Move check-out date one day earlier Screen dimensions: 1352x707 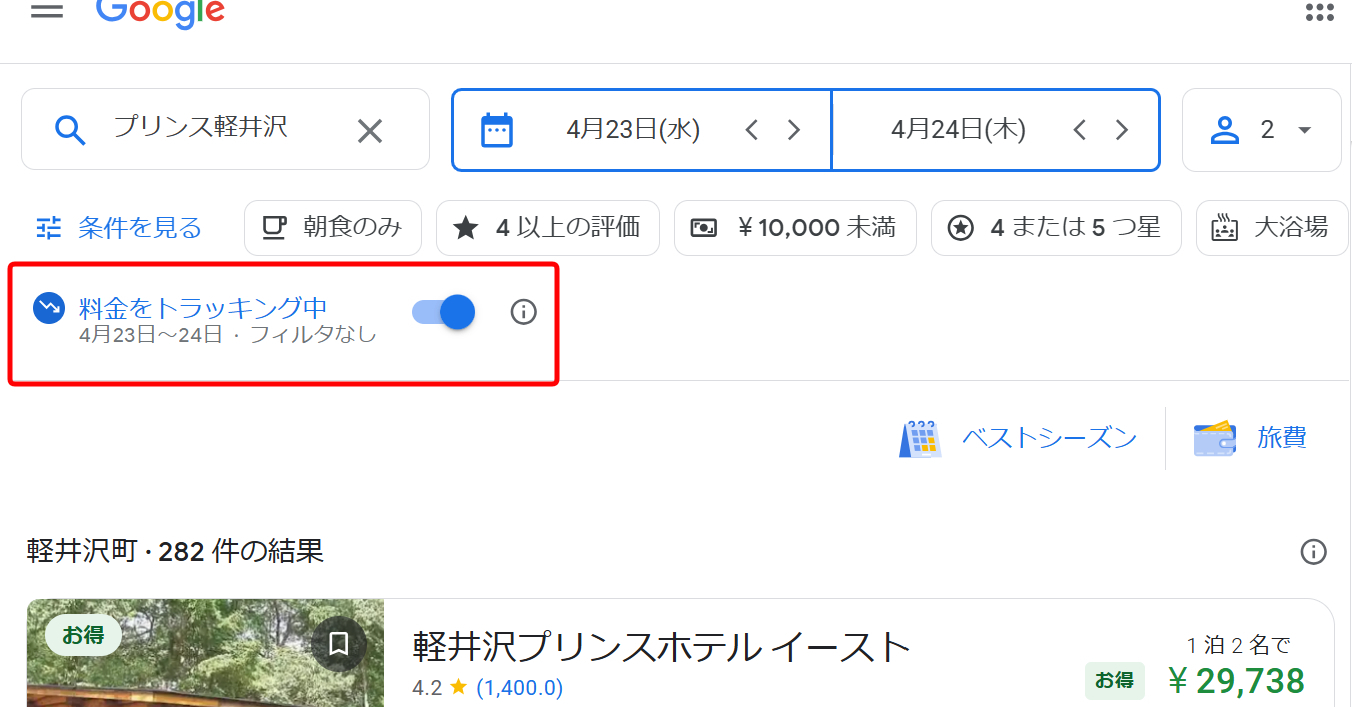pyautogui.click(x=1079, y=130)
